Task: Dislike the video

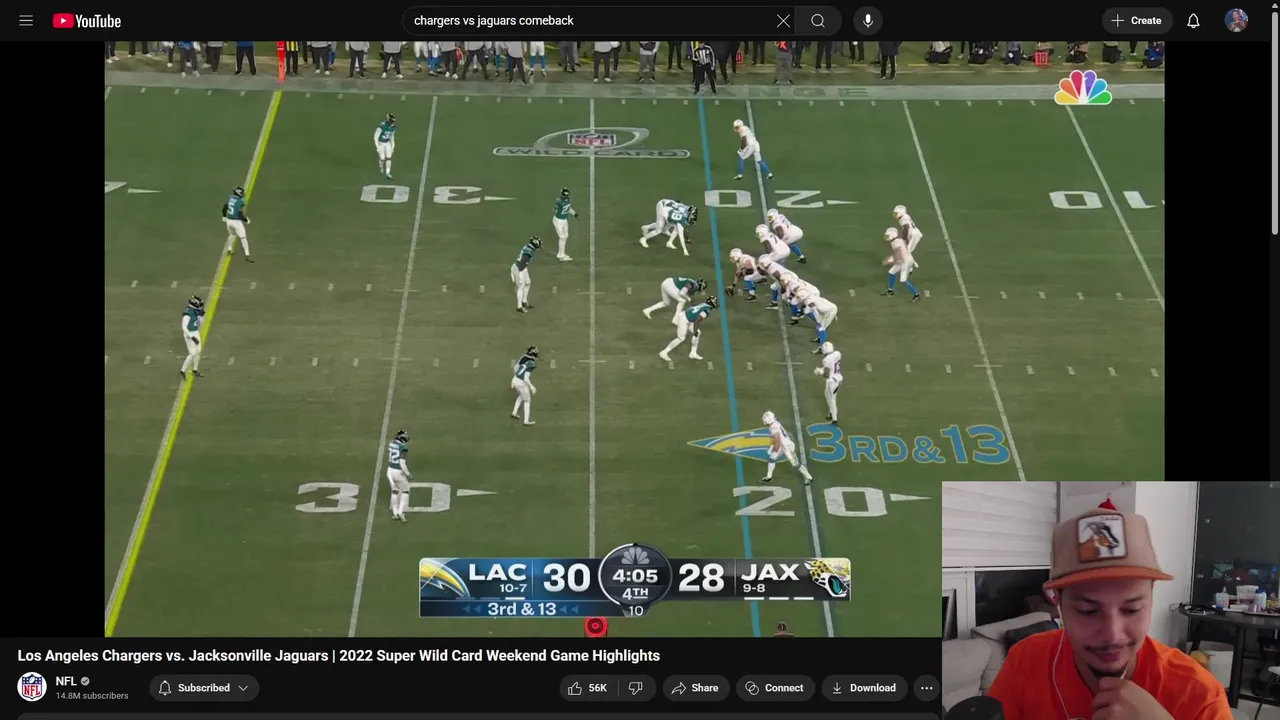Action: click(x=635, y=688)
